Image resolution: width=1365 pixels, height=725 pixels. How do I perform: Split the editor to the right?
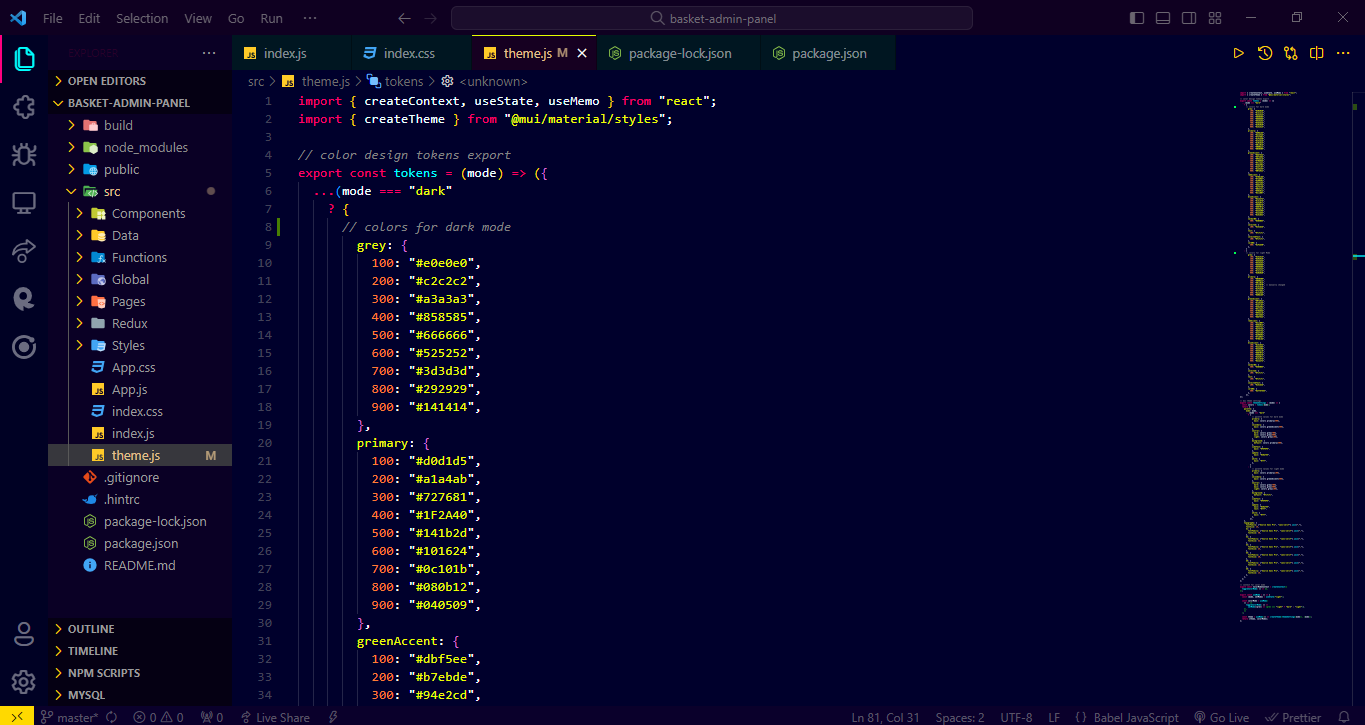[x=1317, y=53]
